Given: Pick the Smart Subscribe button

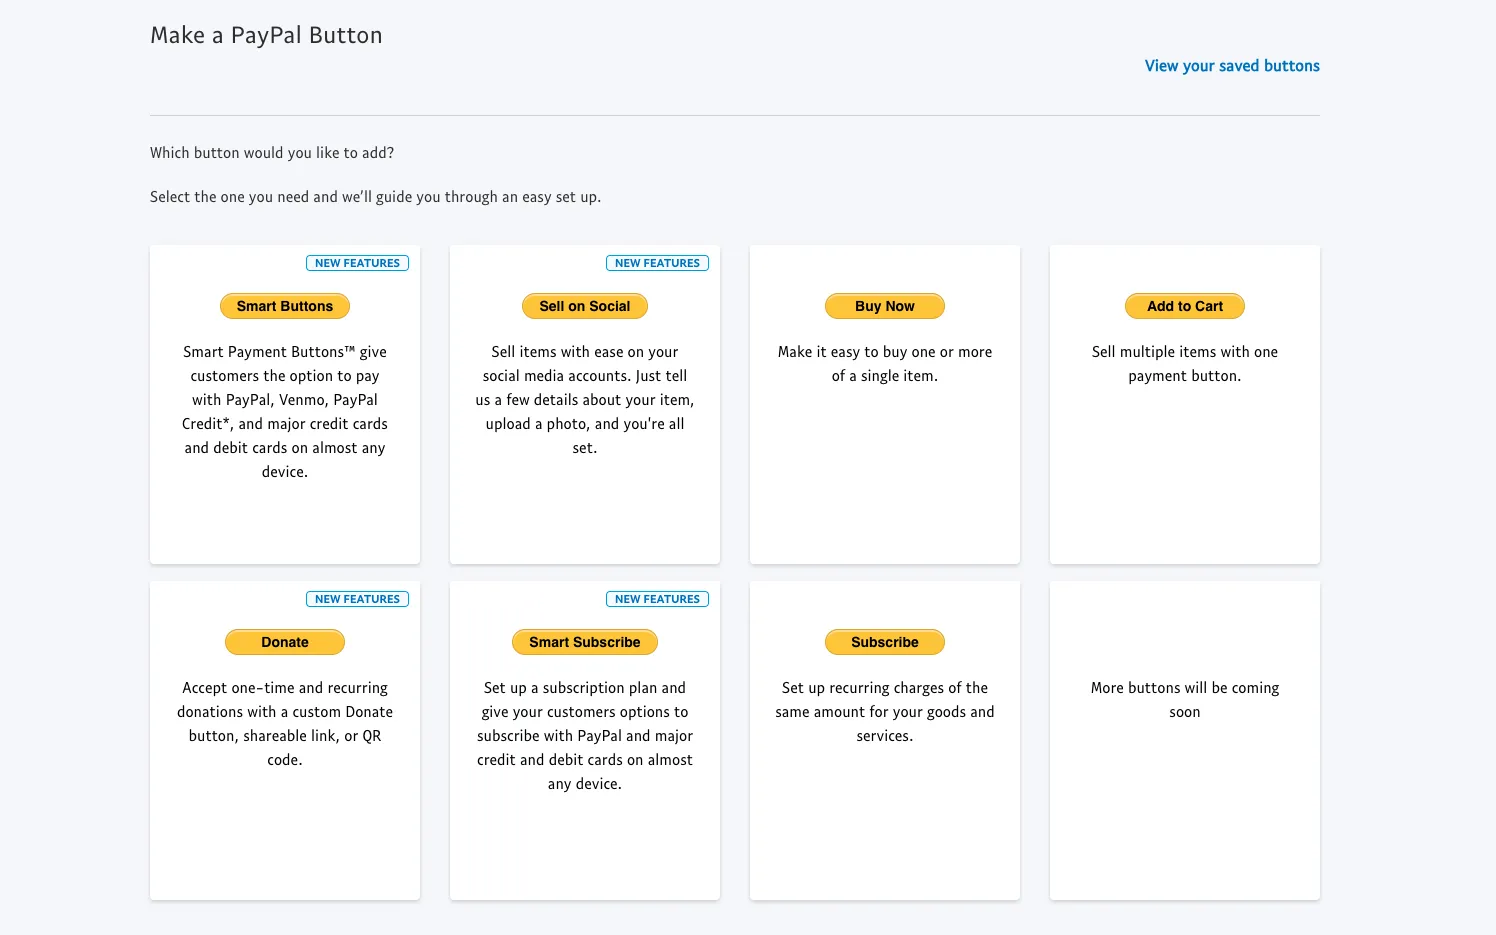Looking at the screenshot, I should tap(585, 642).
